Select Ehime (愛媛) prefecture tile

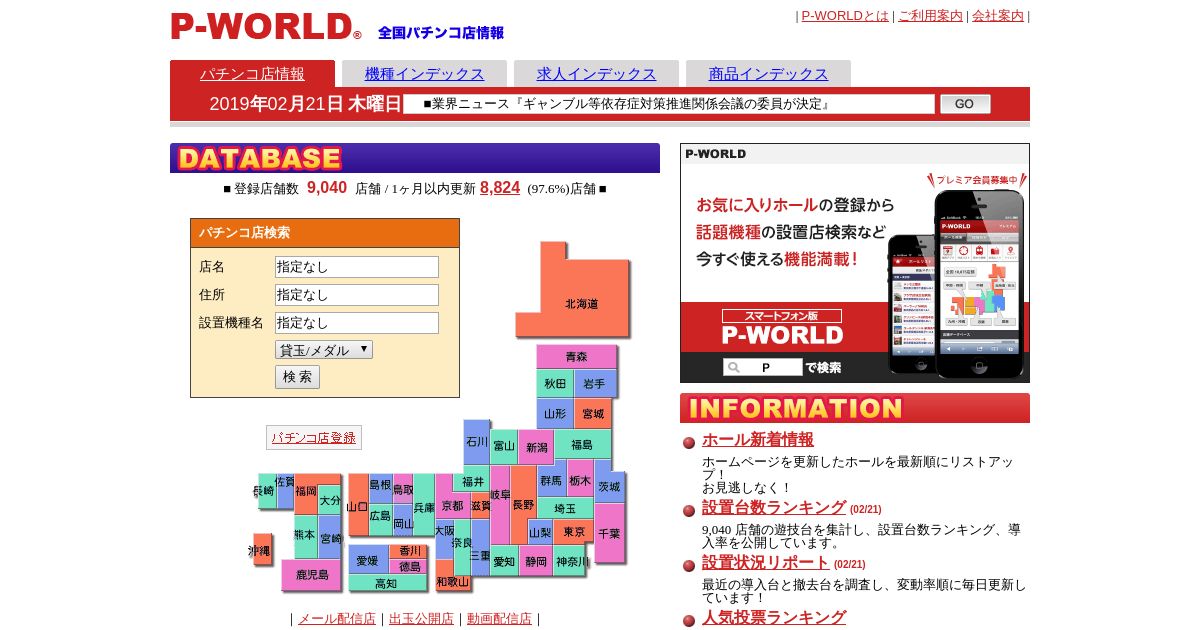tap(367, 560)
